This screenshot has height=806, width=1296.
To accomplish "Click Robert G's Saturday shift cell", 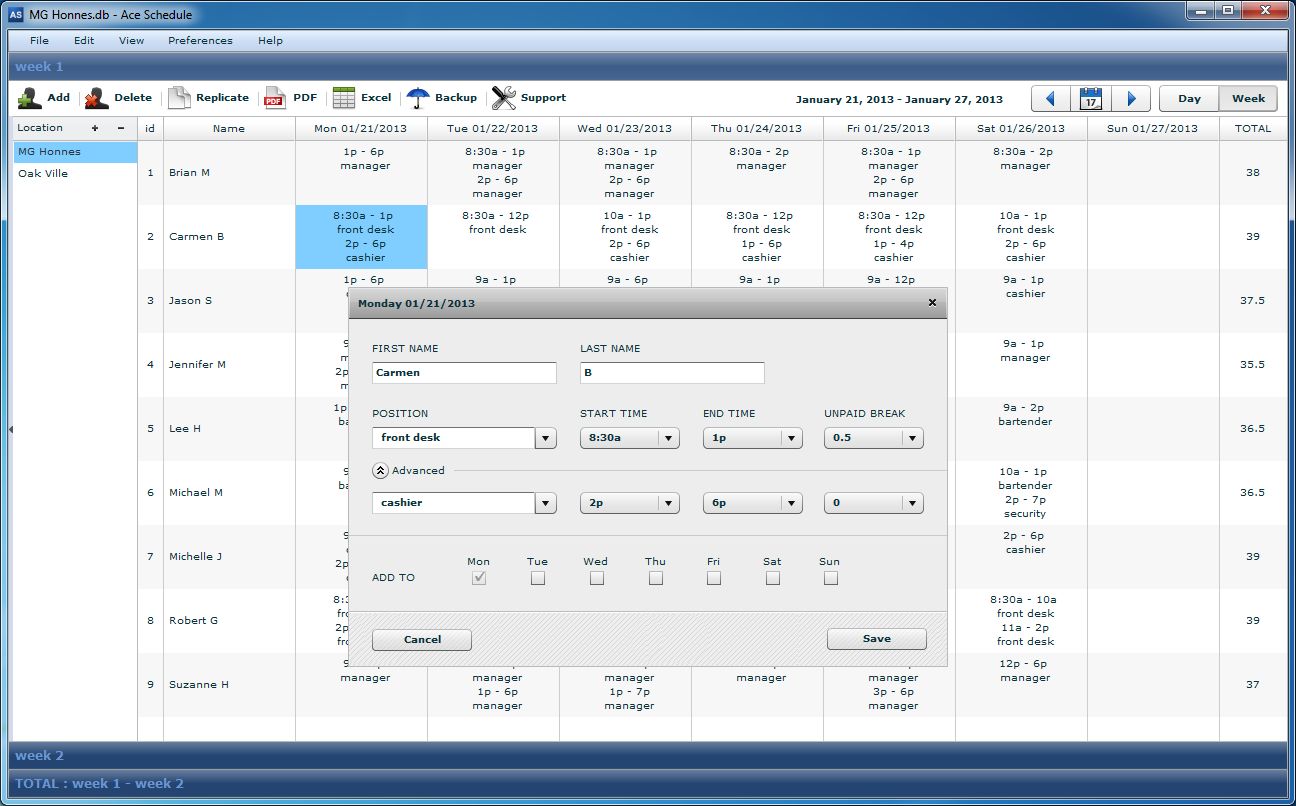I will pyautogui.click(x=1021, y=621).
